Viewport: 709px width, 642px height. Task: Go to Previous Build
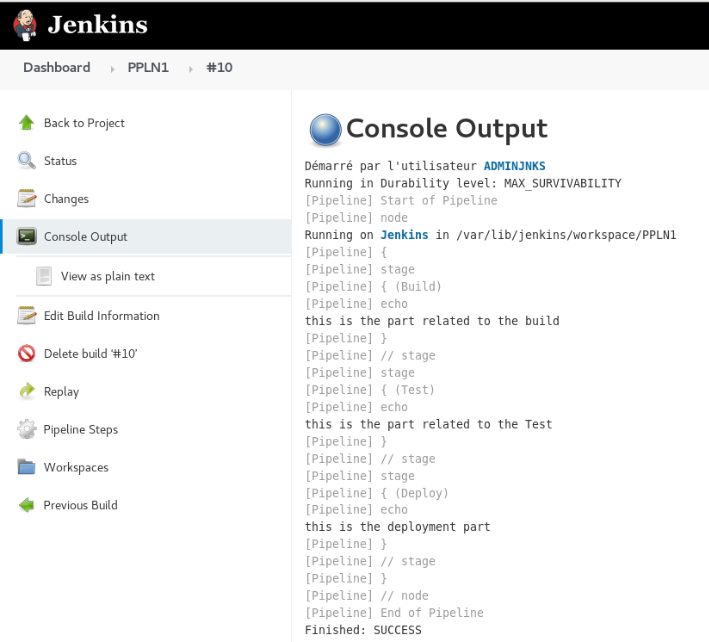80,505
